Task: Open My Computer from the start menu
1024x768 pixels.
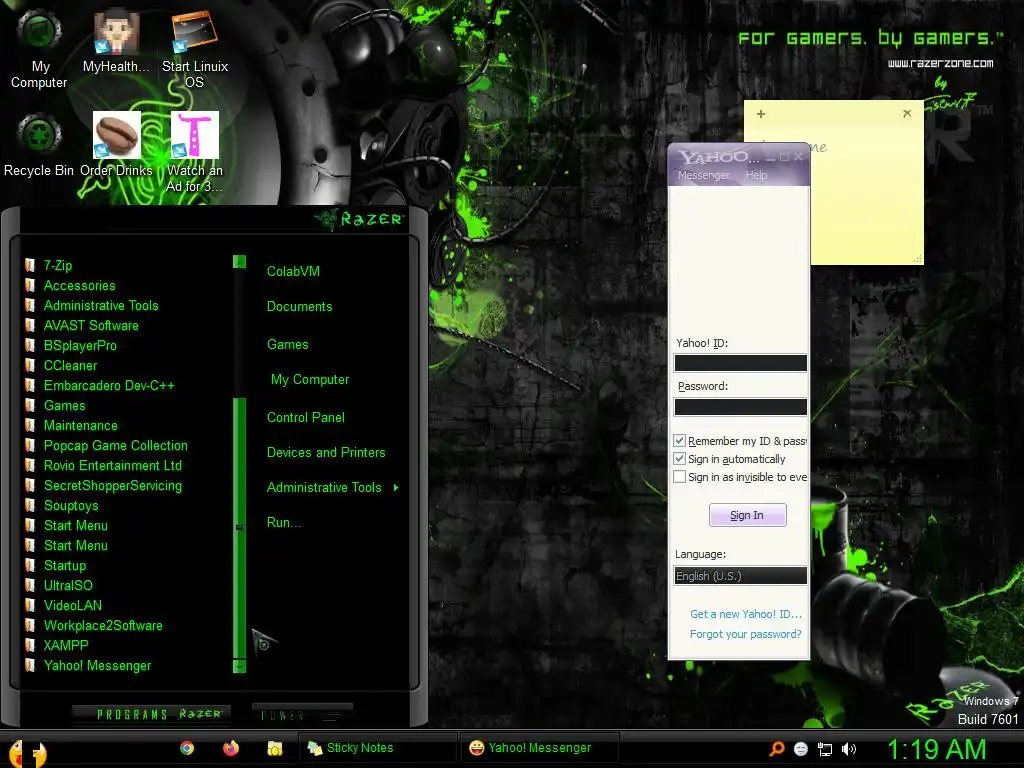Action: coord(310,379)
